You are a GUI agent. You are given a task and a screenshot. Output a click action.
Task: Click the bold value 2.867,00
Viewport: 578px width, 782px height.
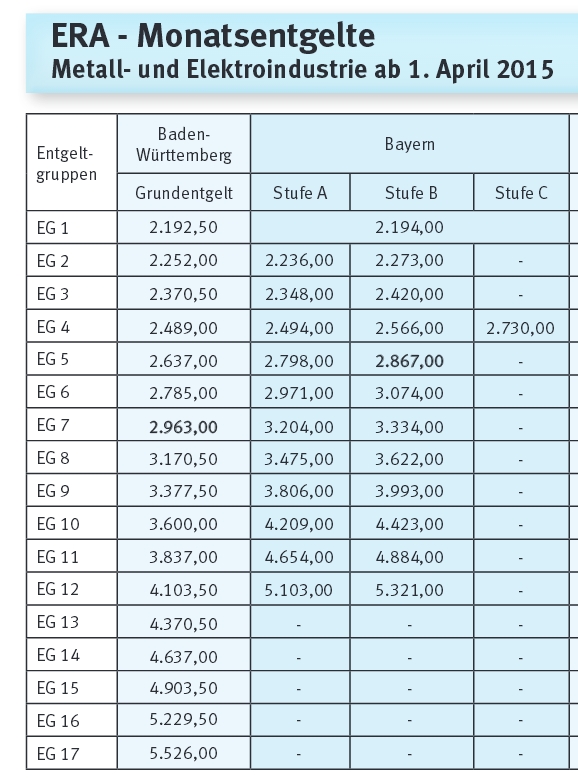point(409,361)
